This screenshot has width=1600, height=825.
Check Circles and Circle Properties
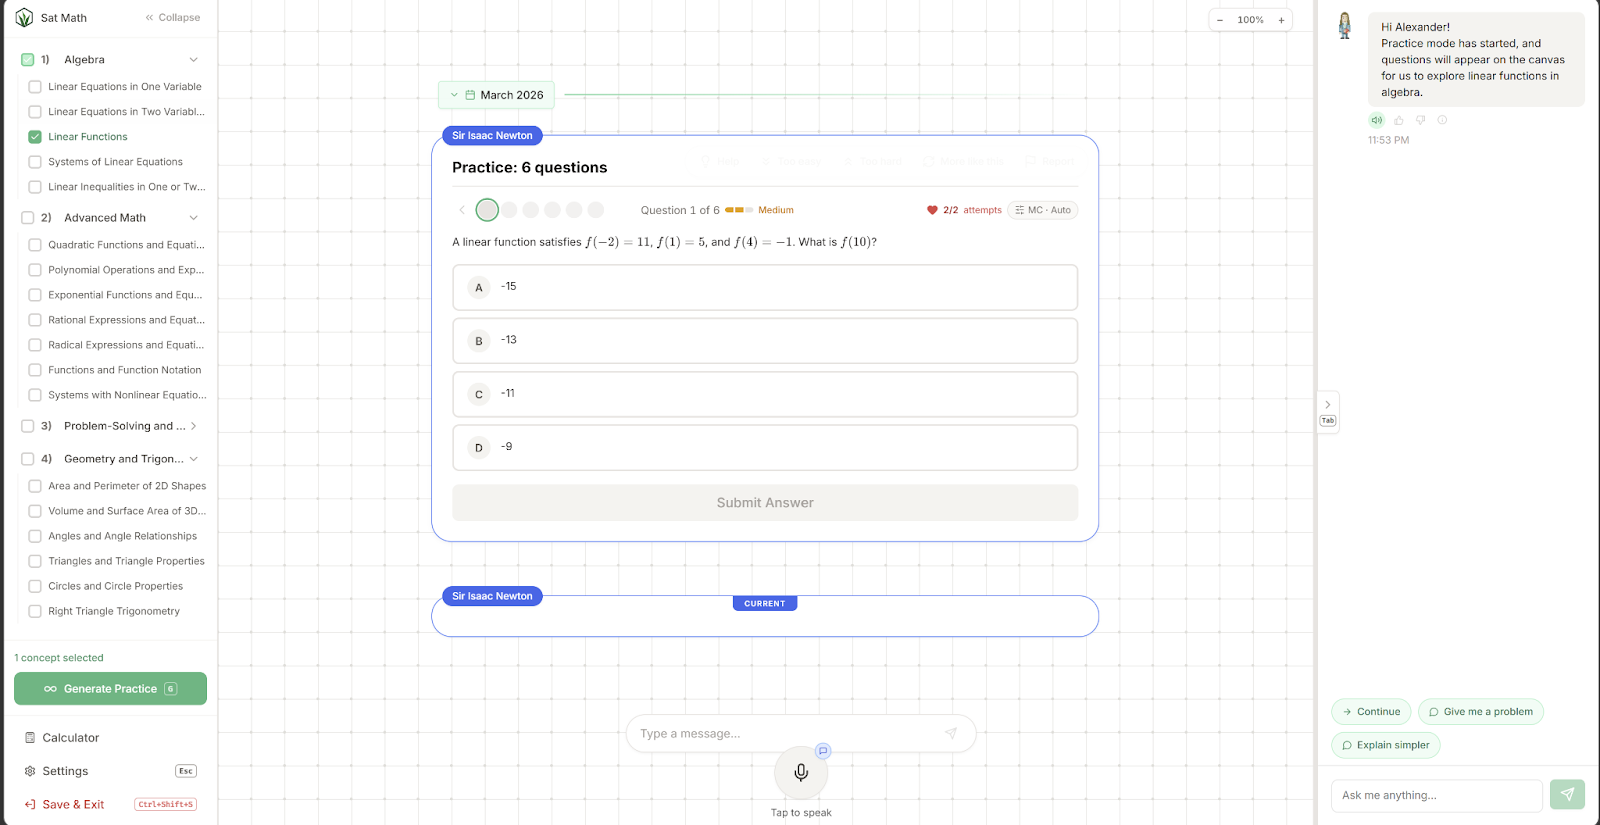pyautogui.click(x=35, y=586)
